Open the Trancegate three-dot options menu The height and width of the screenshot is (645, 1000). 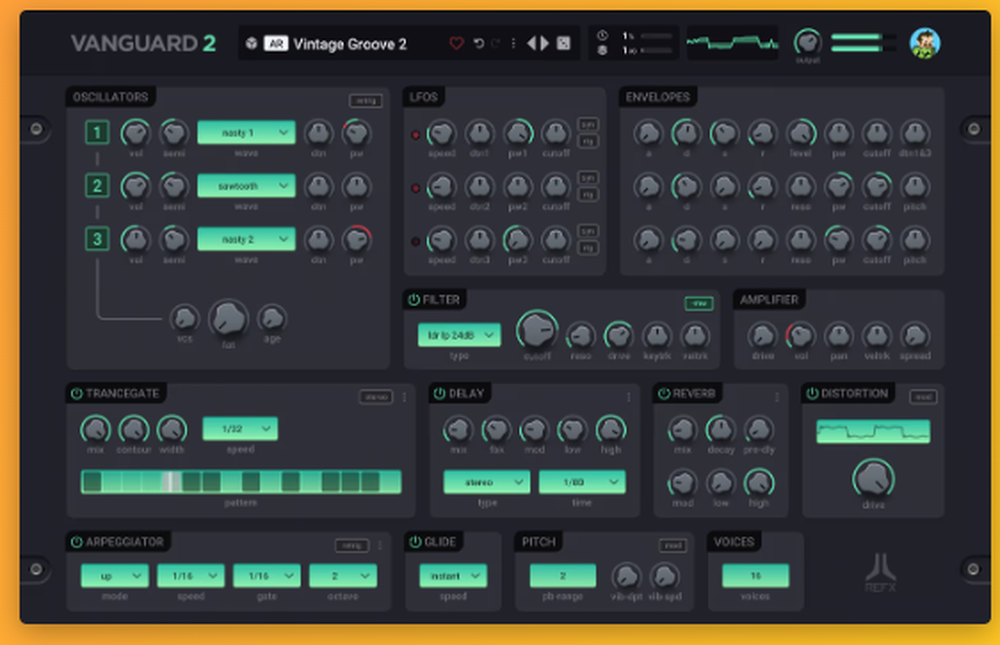(x=404, y=397)
